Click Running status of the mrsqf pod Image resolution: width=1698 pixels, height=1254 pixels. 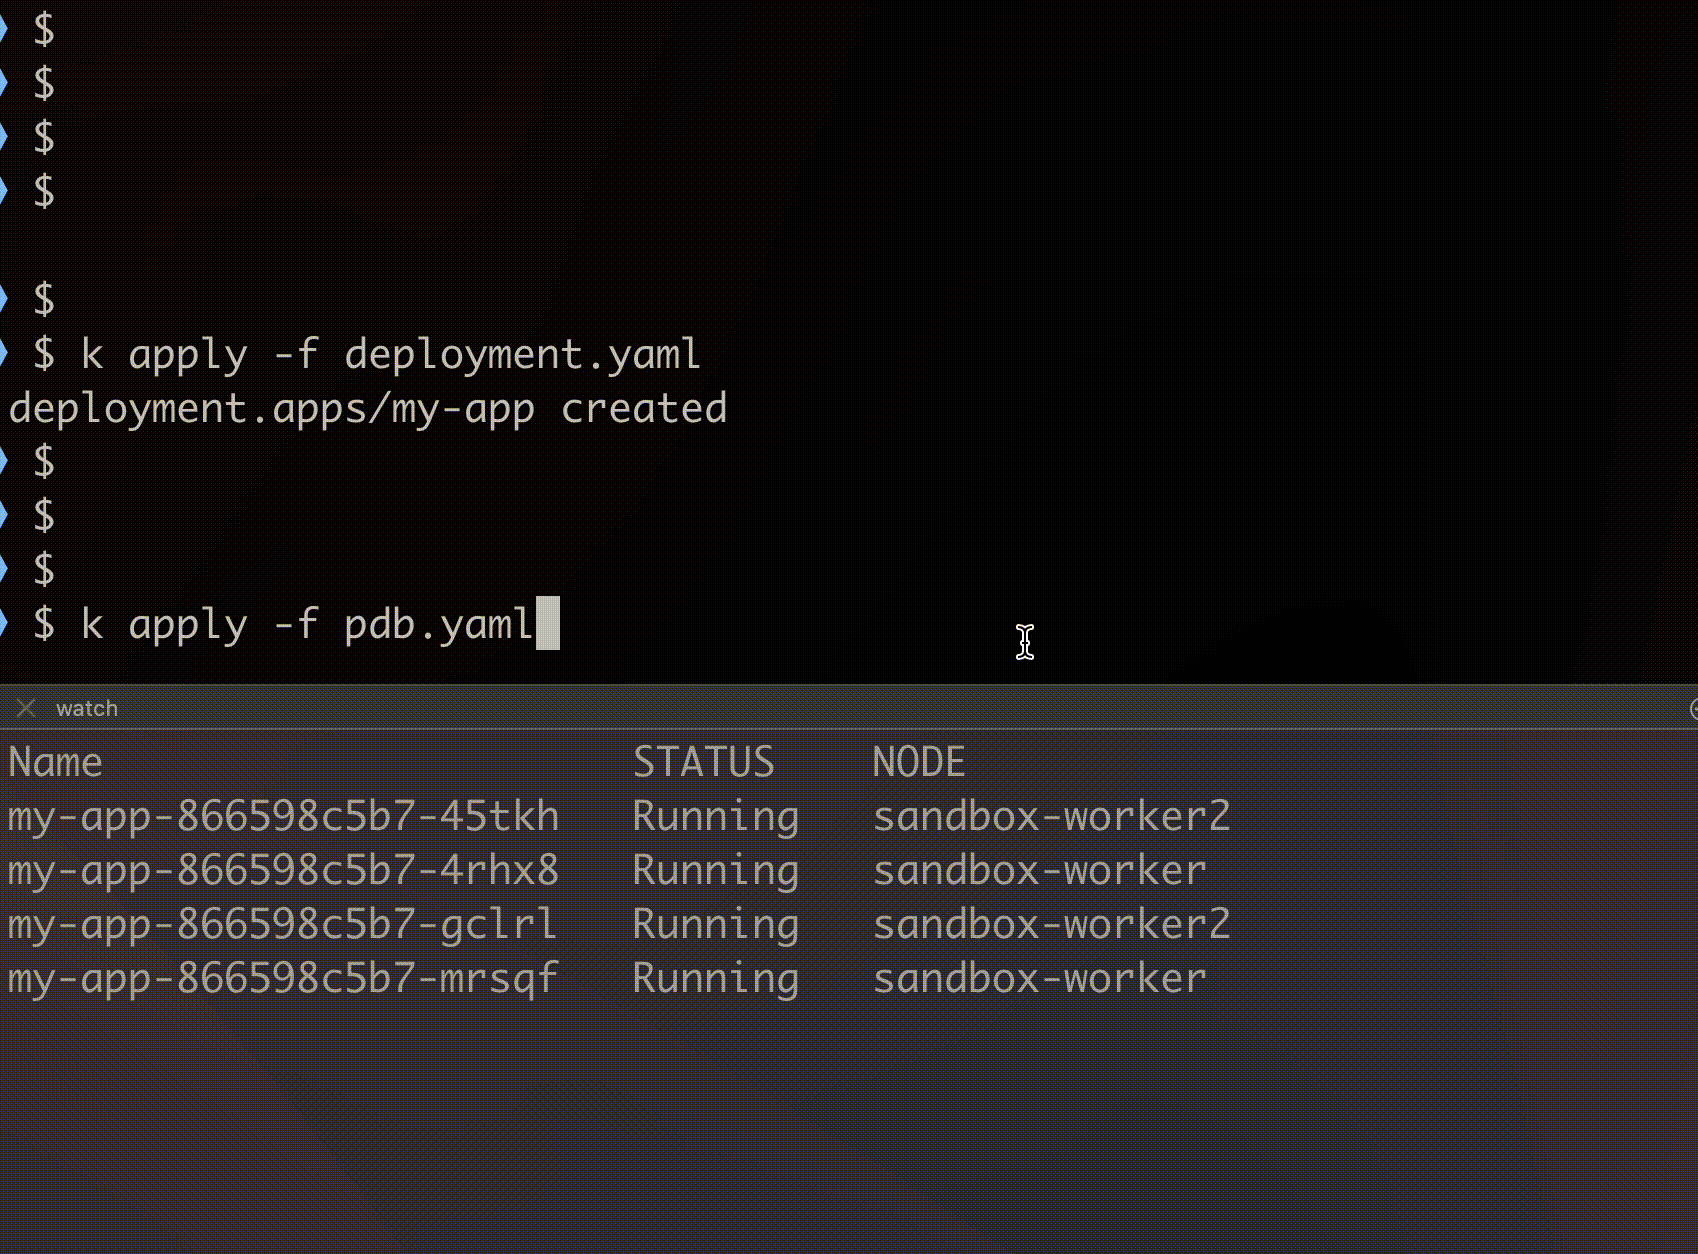[x=715, y=978]
